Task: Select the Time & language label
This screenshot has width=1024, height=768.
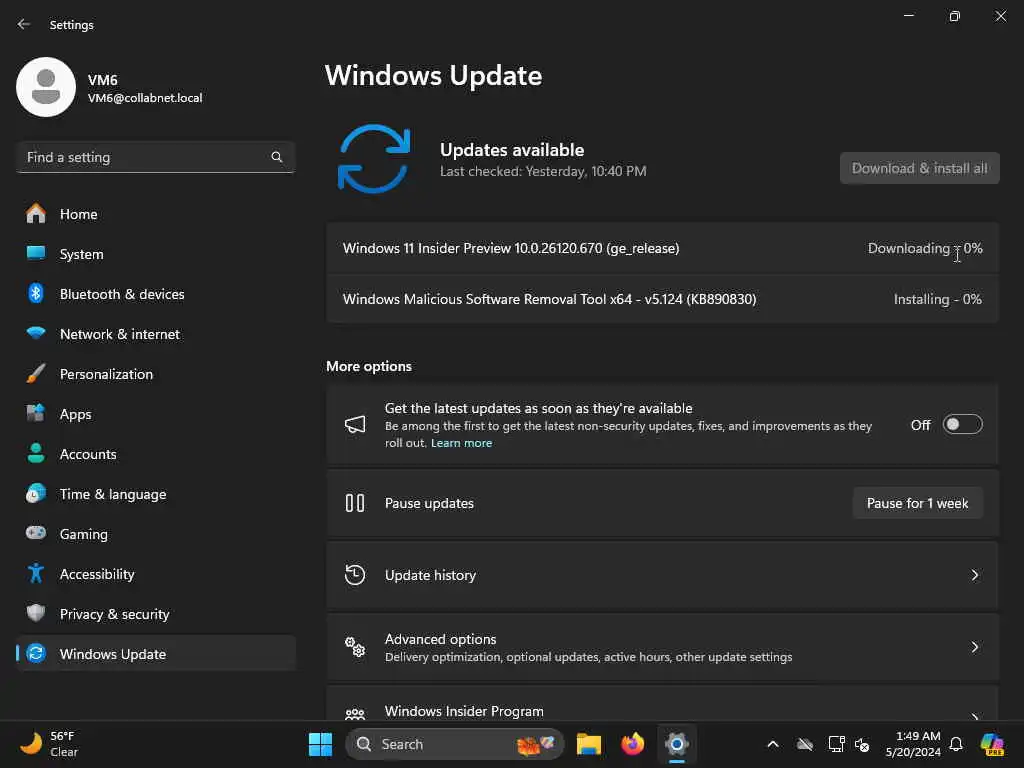Action: pyautogui.click(x=113, y=494)
